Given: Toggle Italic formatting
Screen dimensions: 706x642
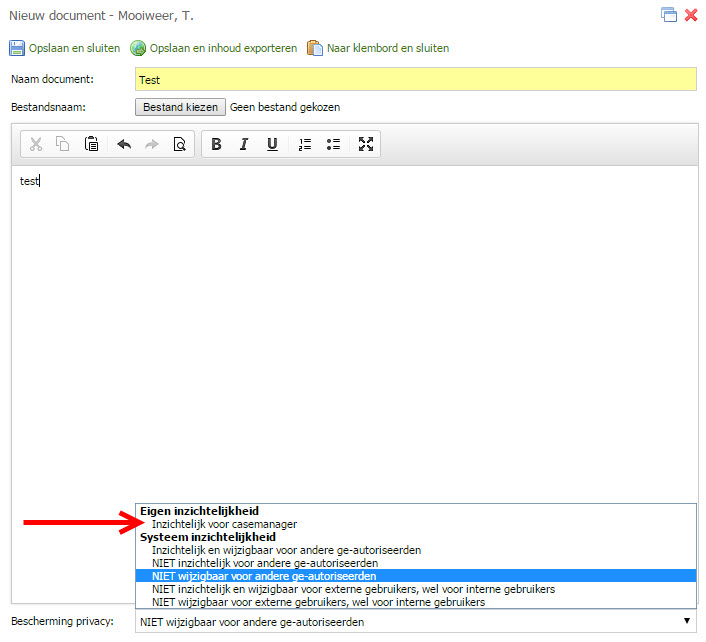Looking at the screenshot, I should coord(244,144).
